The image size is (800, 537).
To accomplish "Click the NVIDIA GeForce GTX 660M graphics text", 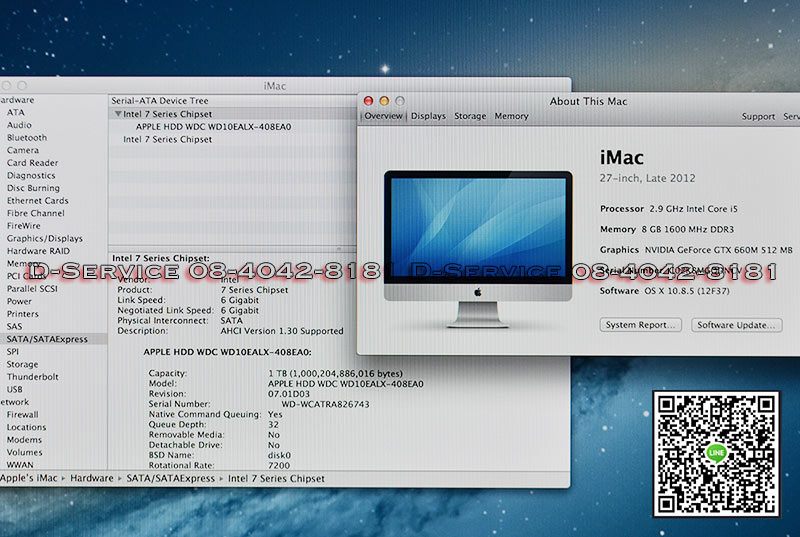I will [x=718, y=250].
